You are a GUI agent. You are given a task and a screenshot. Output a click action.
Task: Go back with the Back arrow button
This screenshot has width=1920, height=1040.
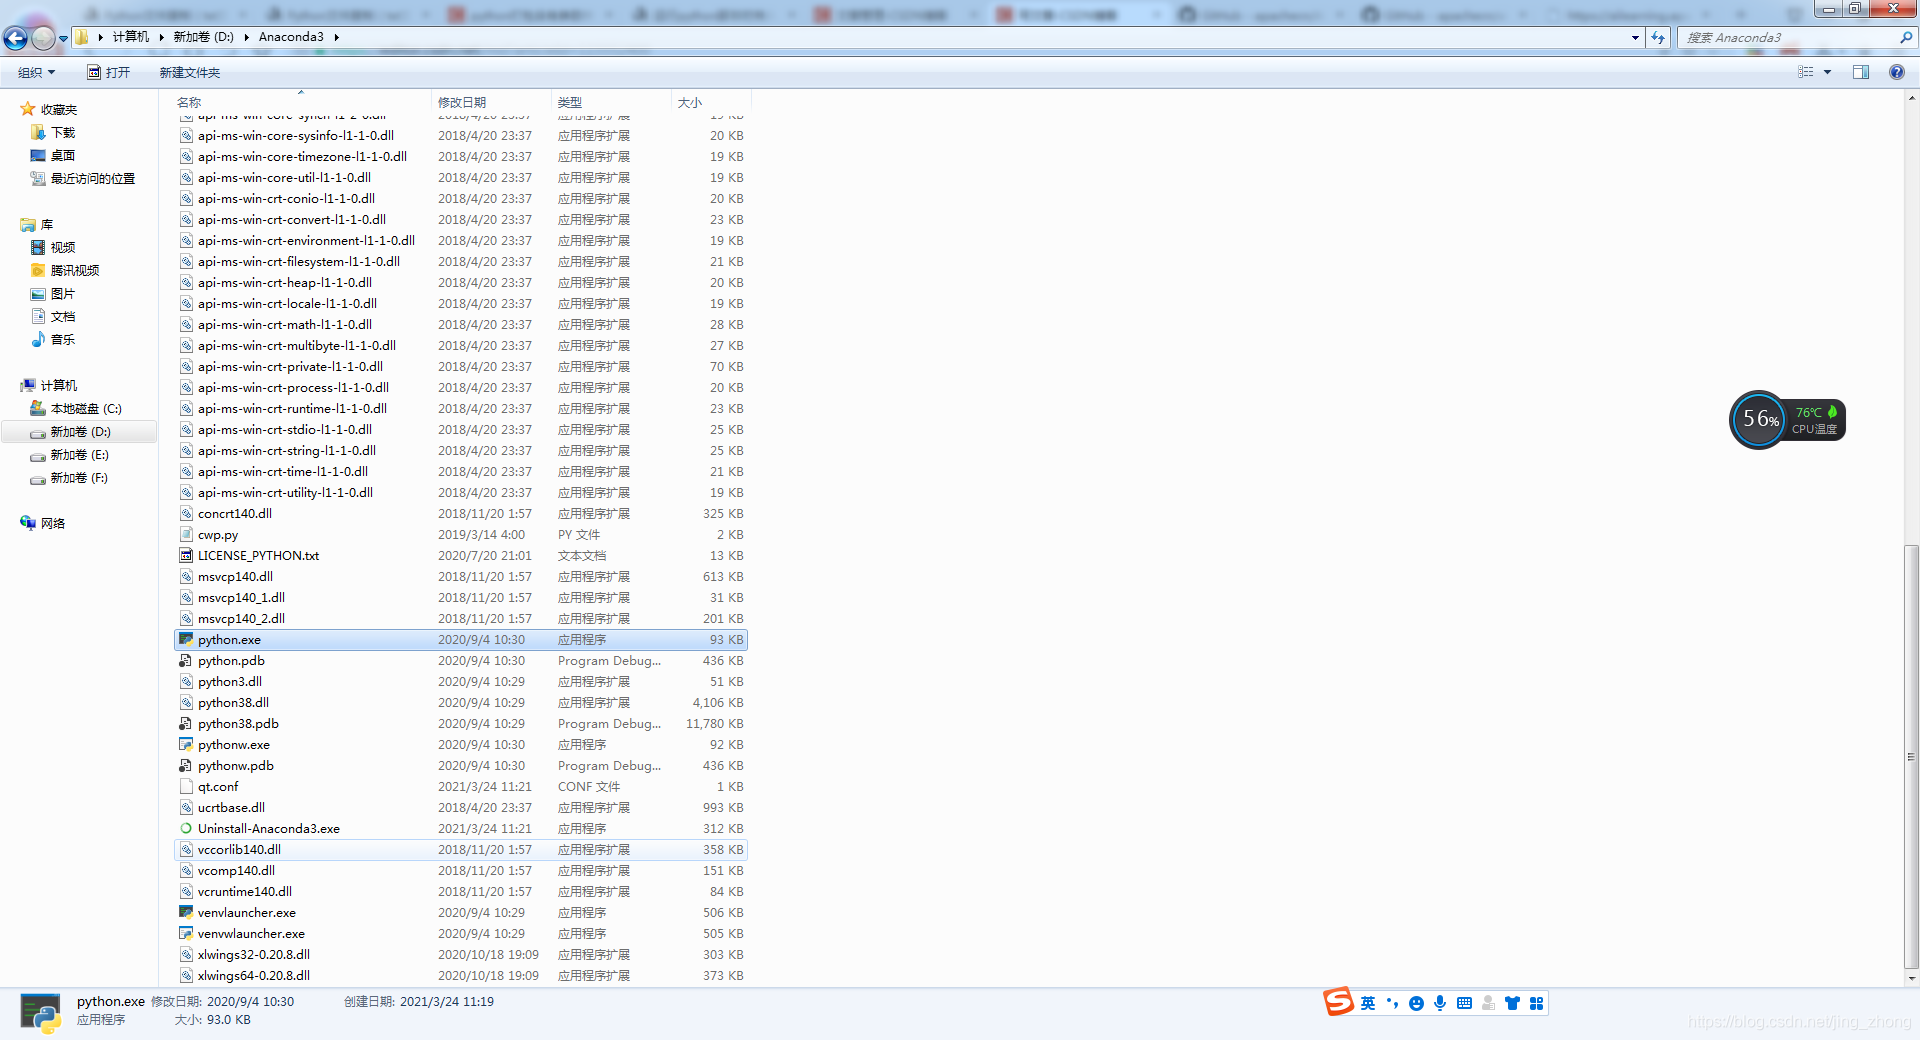pos(15,38)
